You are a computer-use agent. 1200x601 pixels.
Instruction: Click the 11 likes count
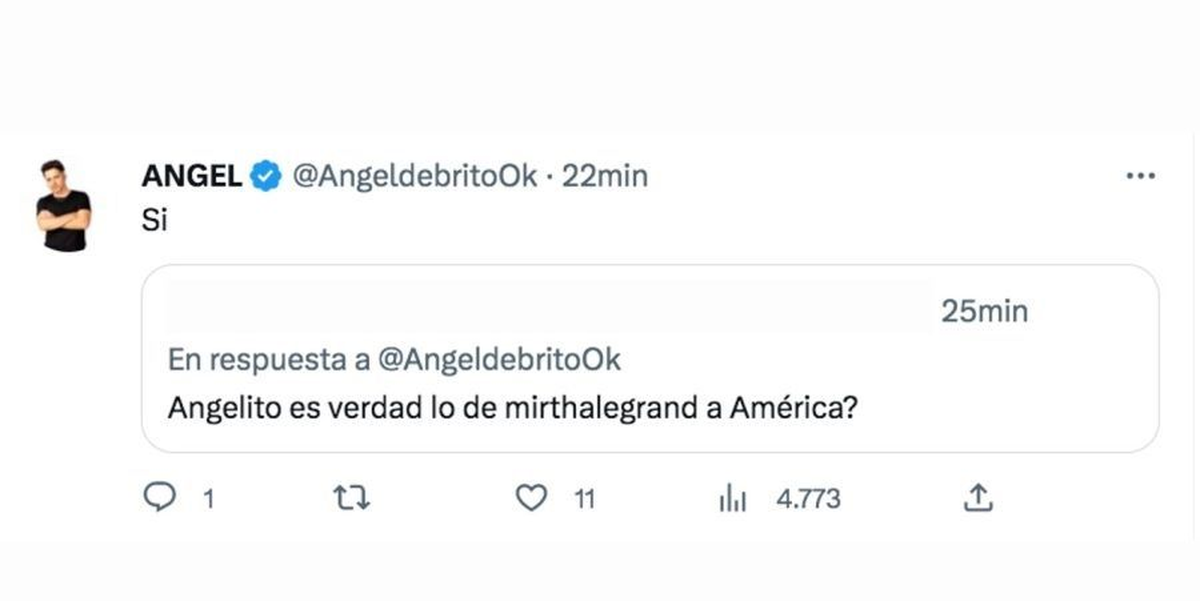pos(585,497)
